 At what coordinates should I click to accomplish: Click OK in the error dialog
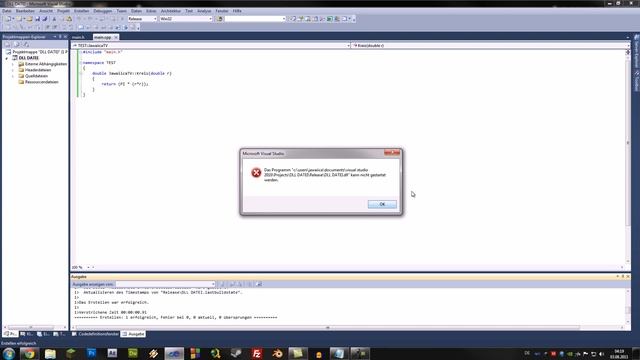pos(382,204)
